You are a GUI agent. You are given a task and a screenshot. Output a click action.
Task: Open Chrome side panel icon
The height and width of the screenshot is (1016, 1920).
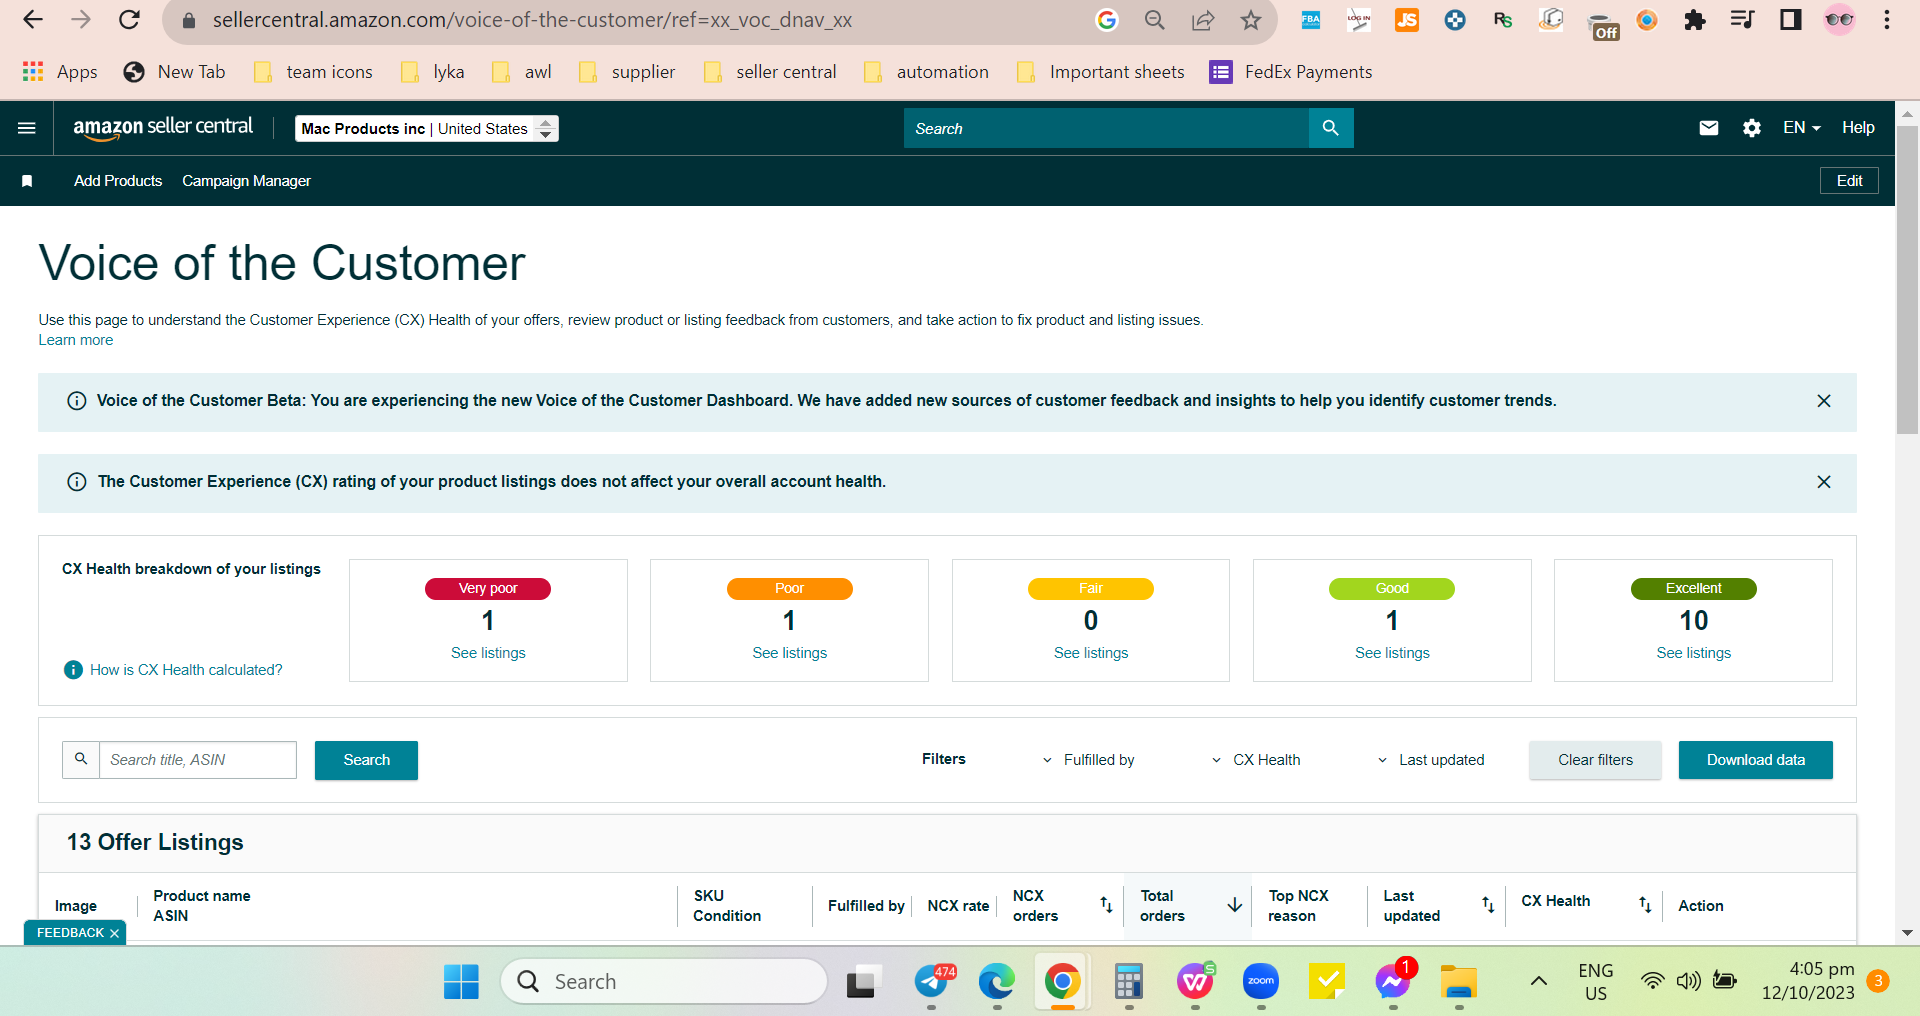(1791, 20)
